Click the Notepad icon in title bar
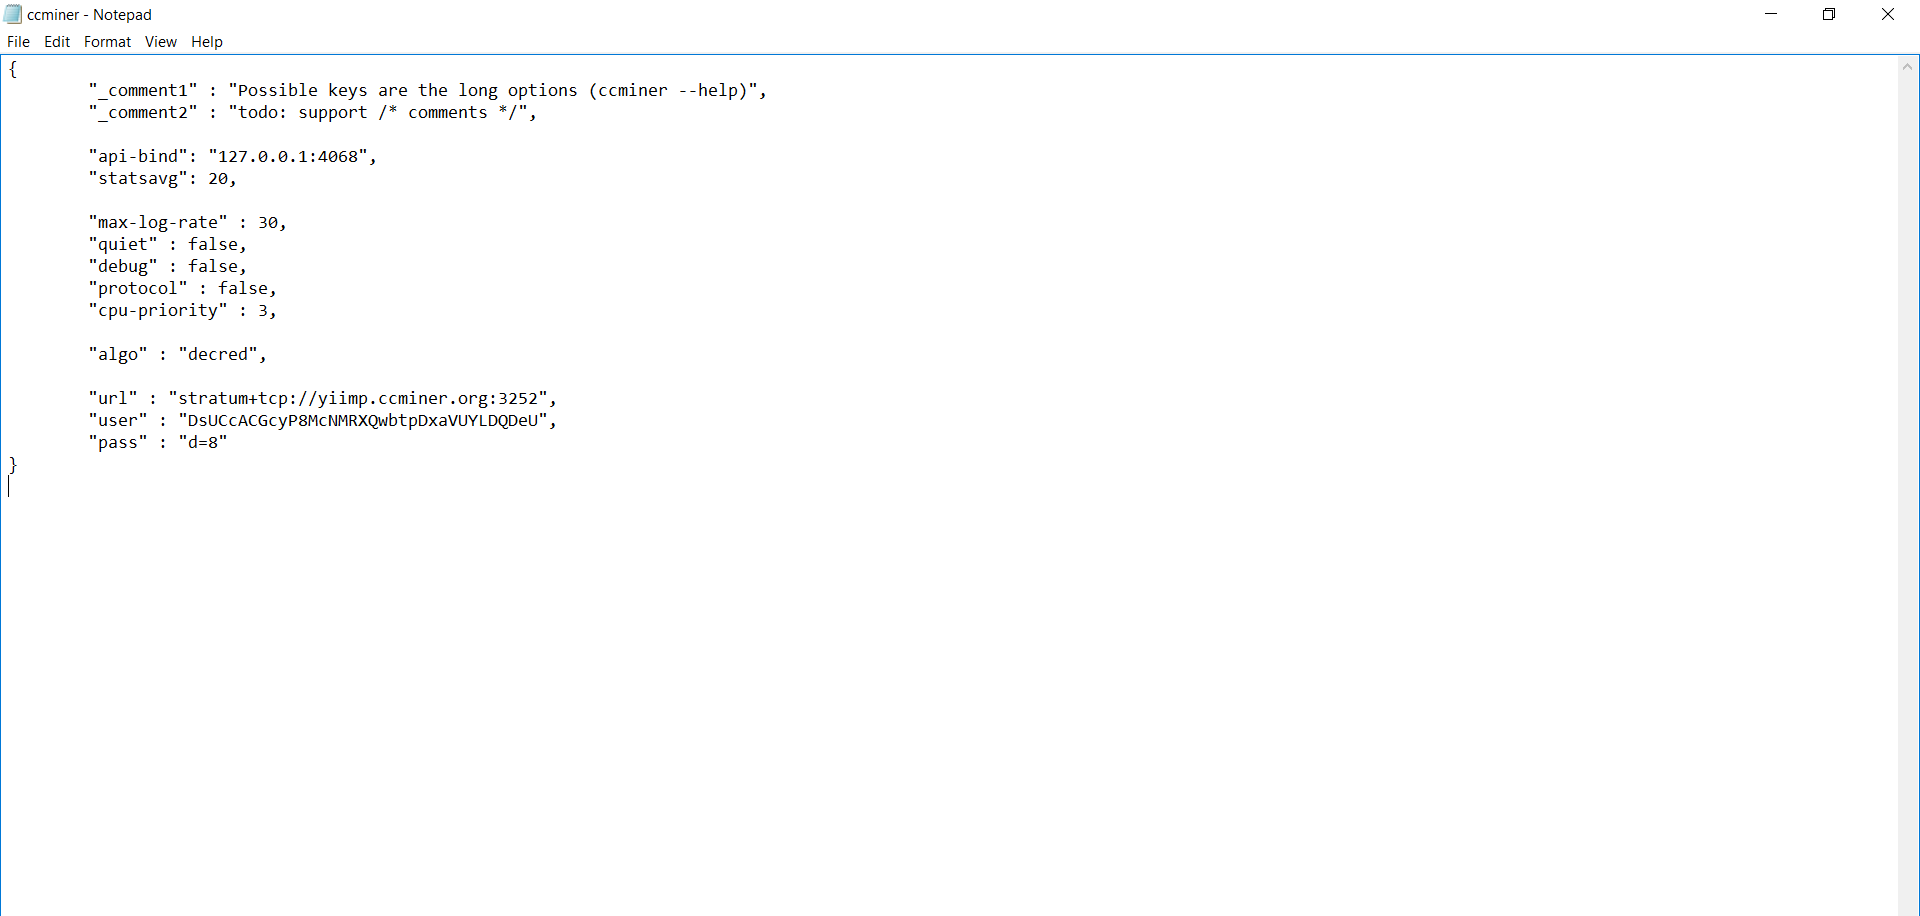 click(x=13, y=14)
